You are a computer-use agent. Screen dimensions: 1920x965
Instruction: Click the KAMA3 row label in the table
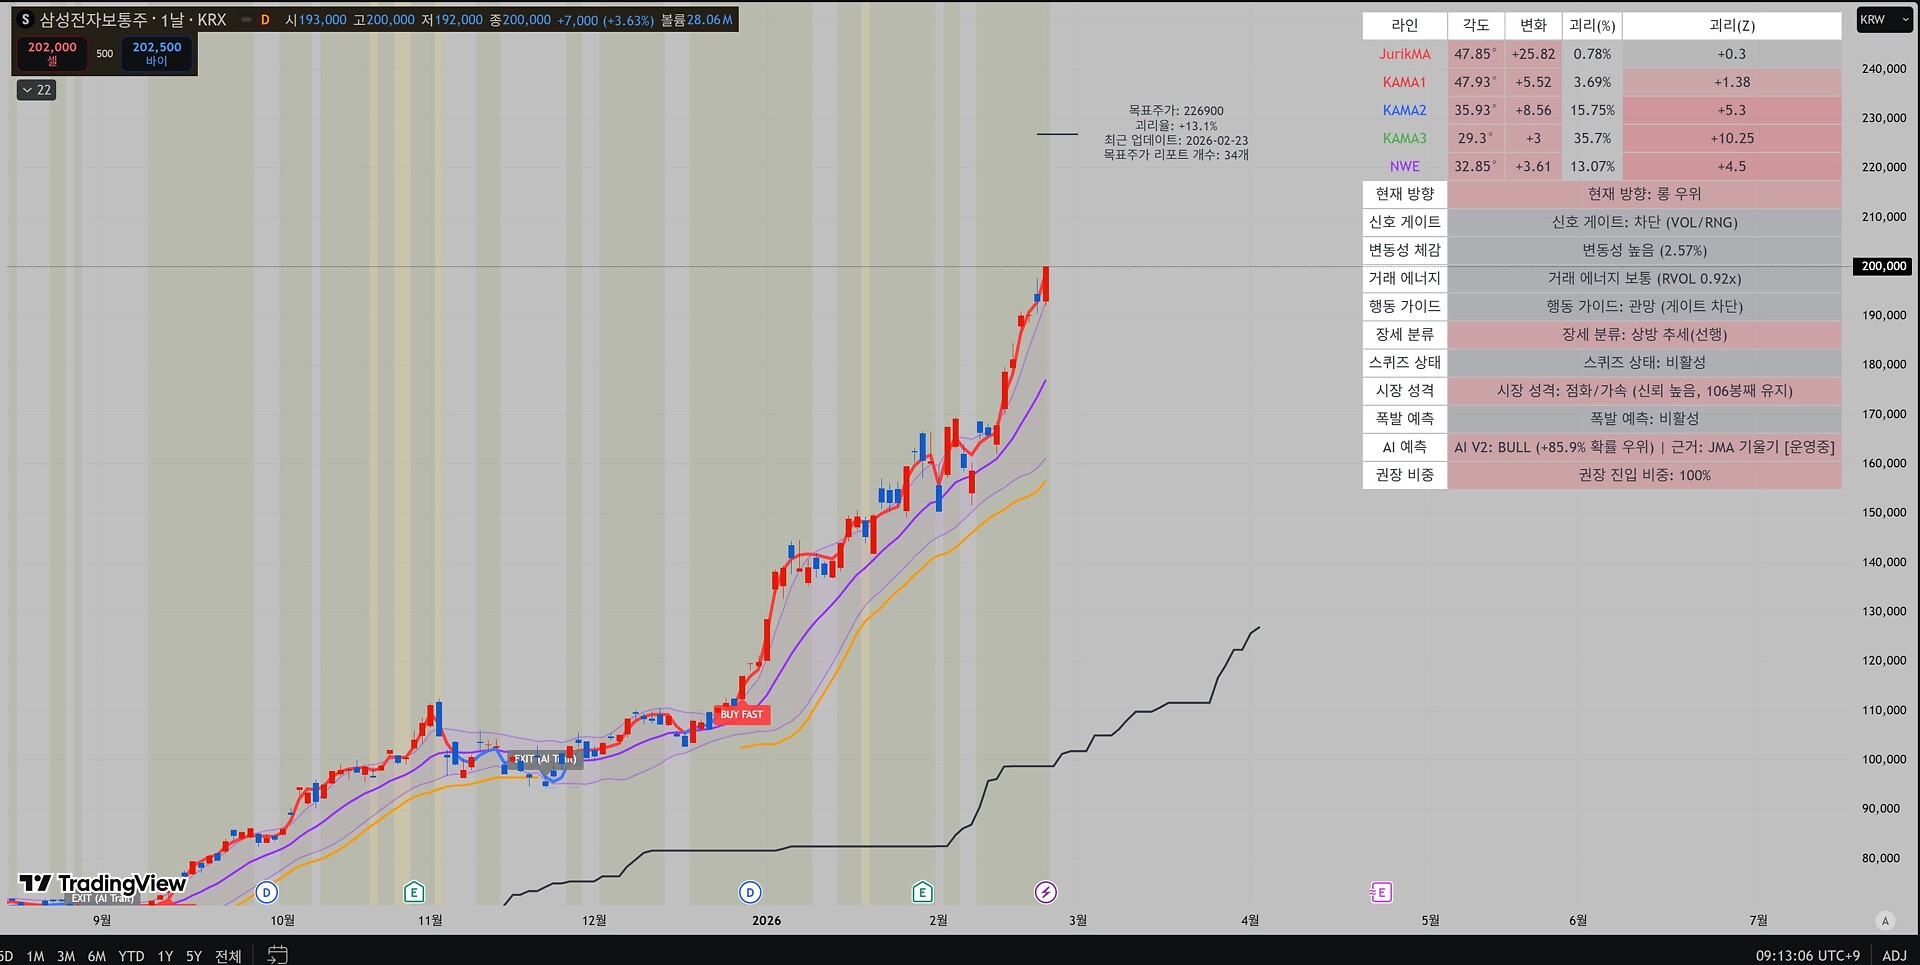click(x=1405, y=138)
